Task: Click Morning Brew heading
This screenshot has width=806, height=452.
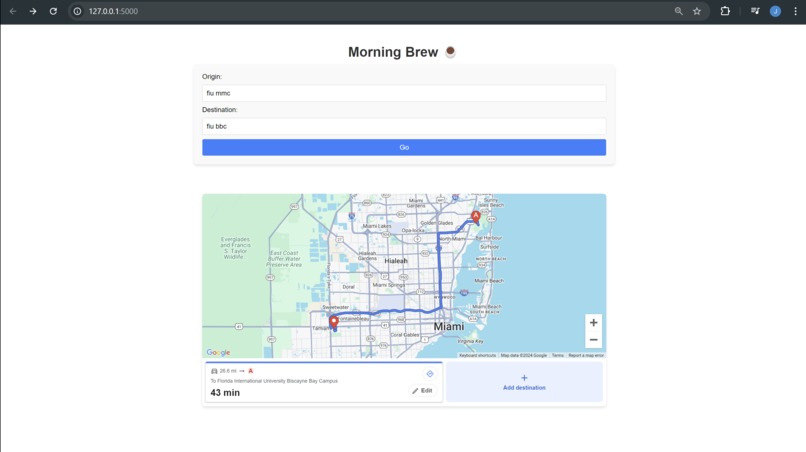Action: tap(393, 52)
